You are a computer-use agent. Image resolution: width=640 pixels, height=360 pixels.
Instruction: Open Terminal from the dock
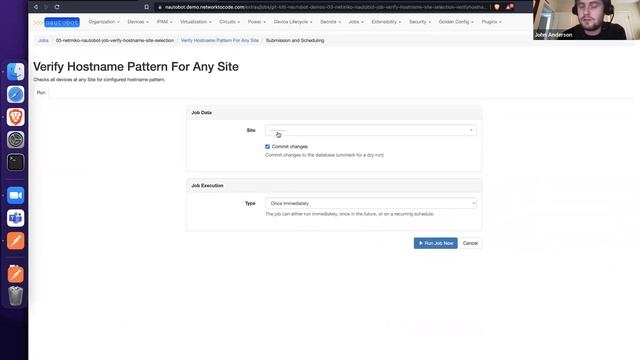coord(16,162)
